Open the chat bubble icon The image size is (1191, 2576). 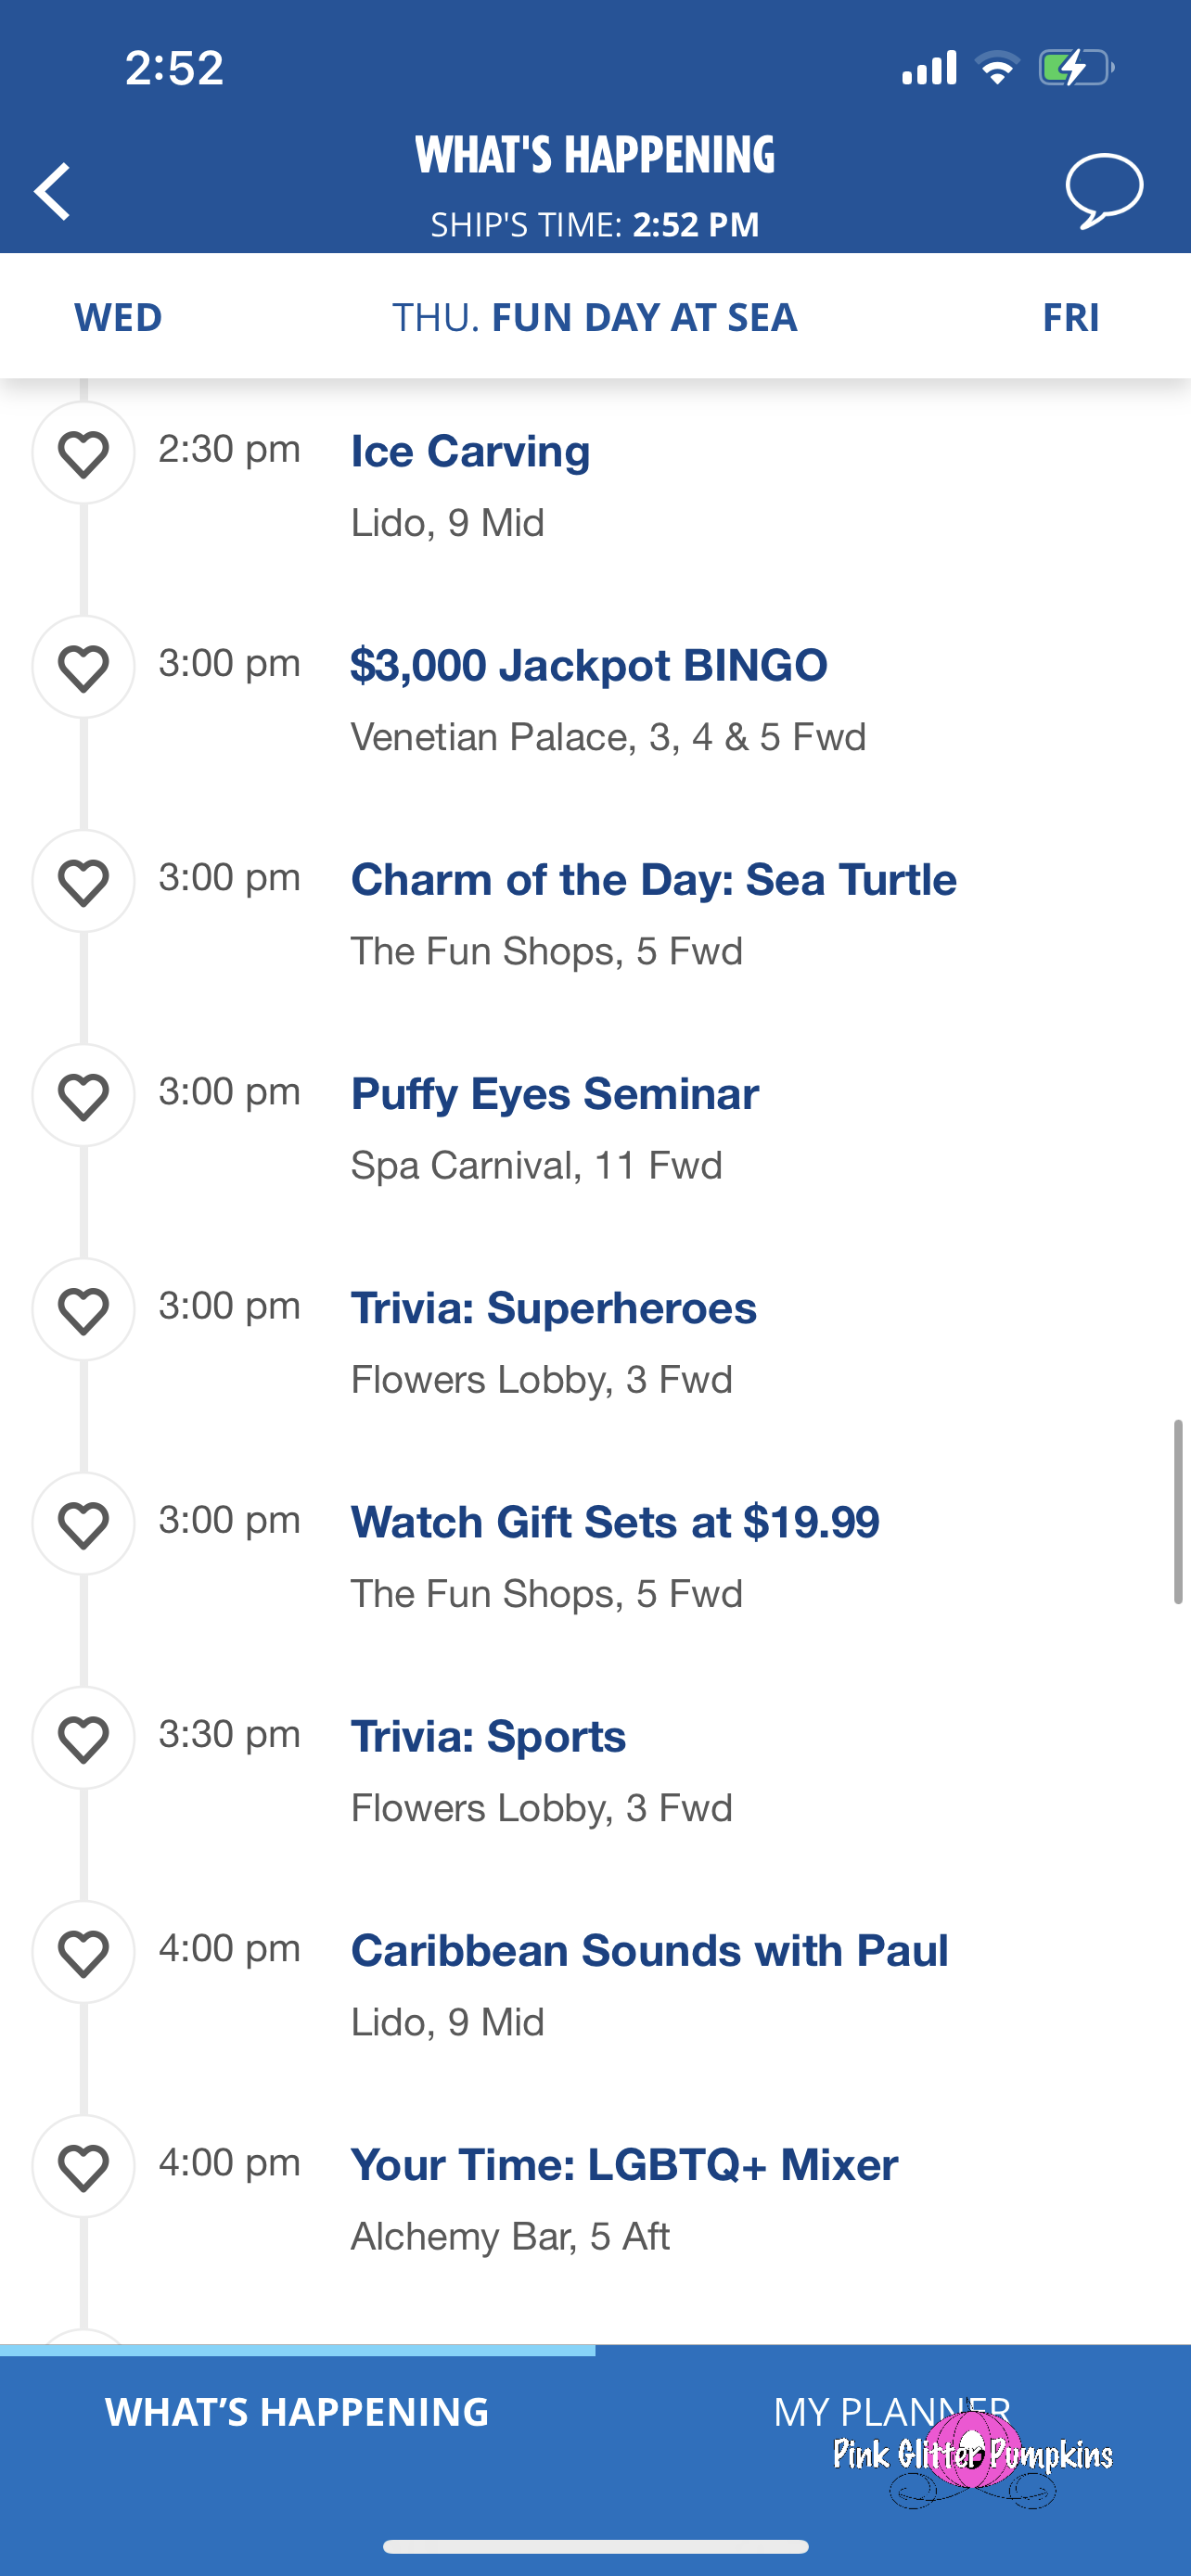click(1104, 190)
